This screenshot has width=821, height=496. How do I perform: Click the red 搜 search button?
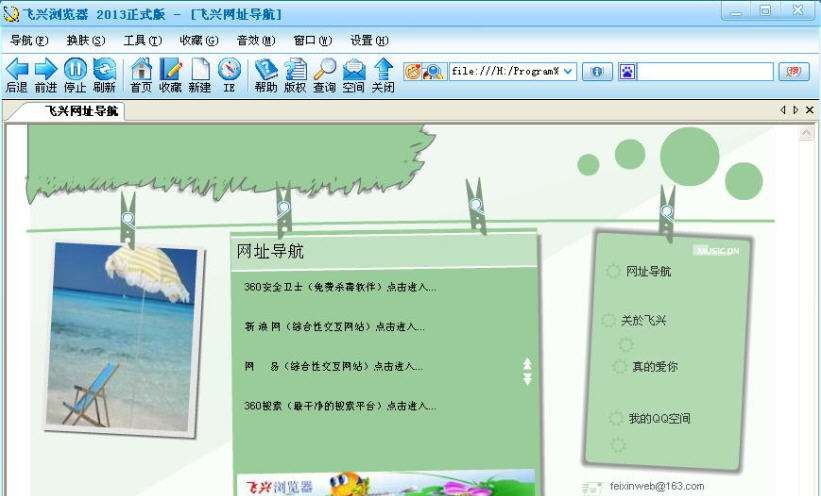point(794,71)
